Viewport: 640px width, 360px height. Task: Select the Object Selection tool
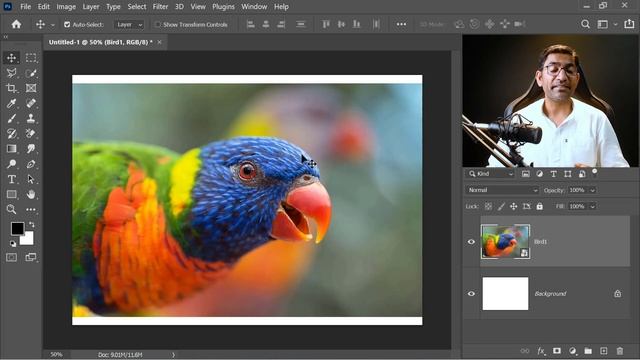pos(31,73)
